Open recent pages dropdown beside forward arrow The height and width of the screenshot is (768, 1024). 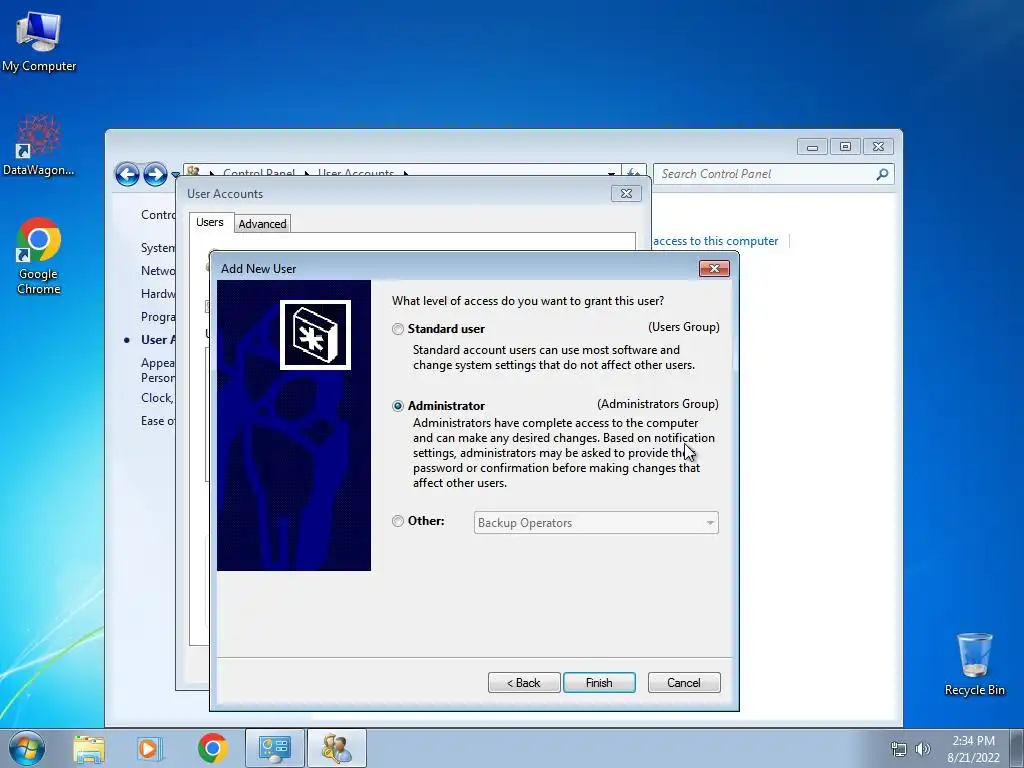[x=175, y=175]
